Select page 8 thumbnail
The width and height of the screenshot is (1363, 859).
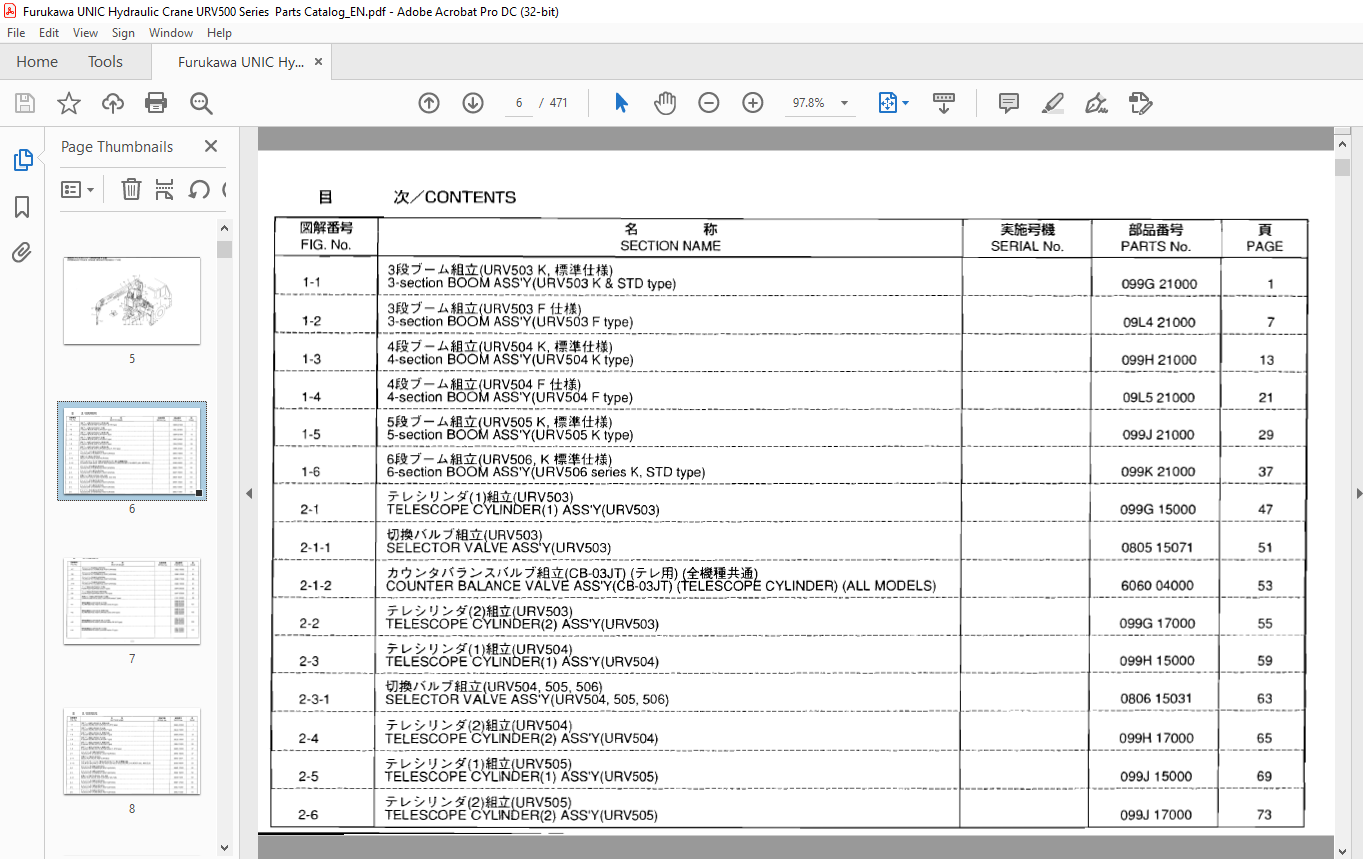[x=132, y=751]
